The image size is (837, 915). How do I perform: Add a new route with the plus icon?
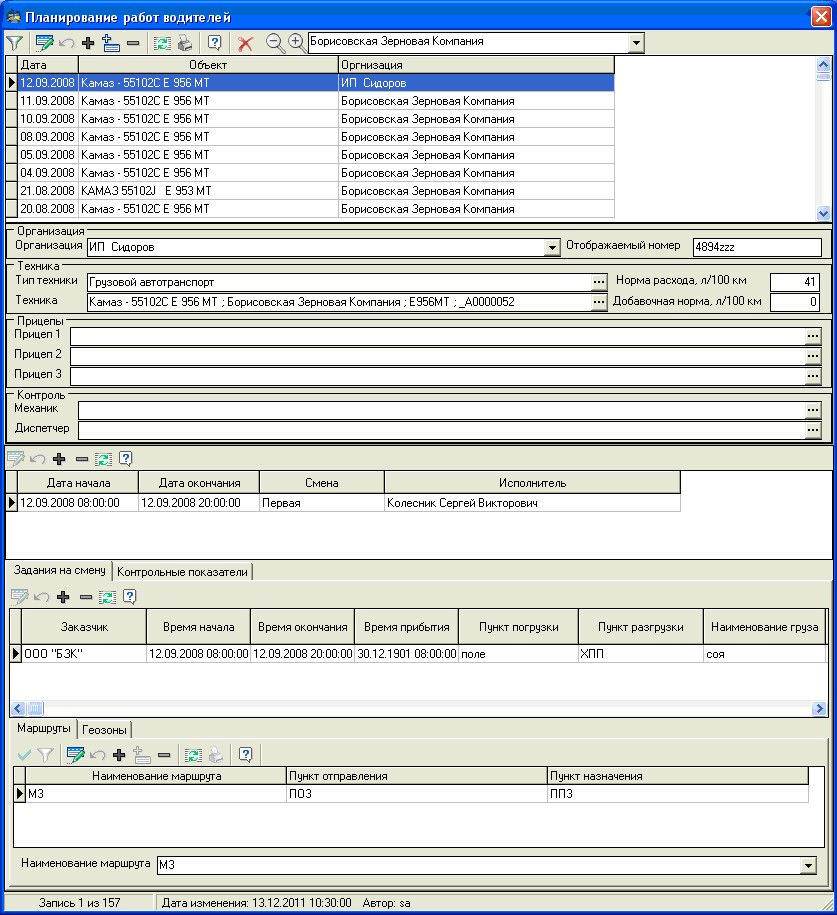tap(119, 755)
